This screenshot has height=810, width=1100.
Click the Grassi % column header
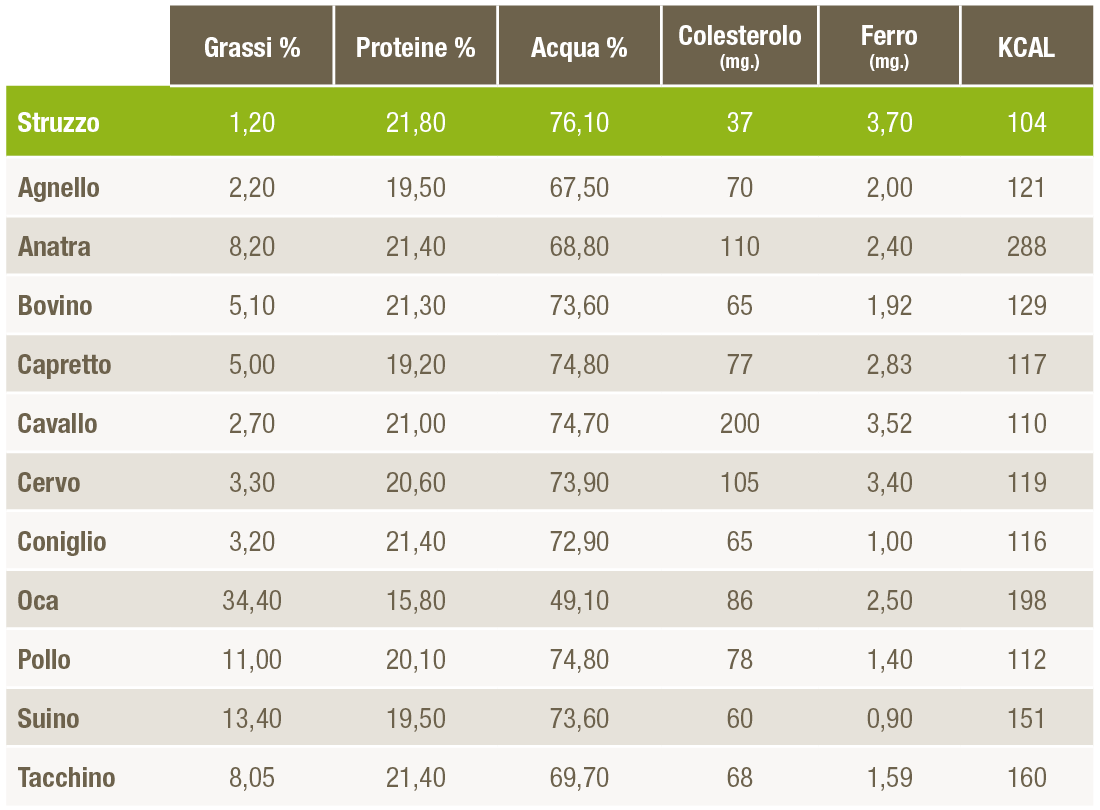pos(252,48)
